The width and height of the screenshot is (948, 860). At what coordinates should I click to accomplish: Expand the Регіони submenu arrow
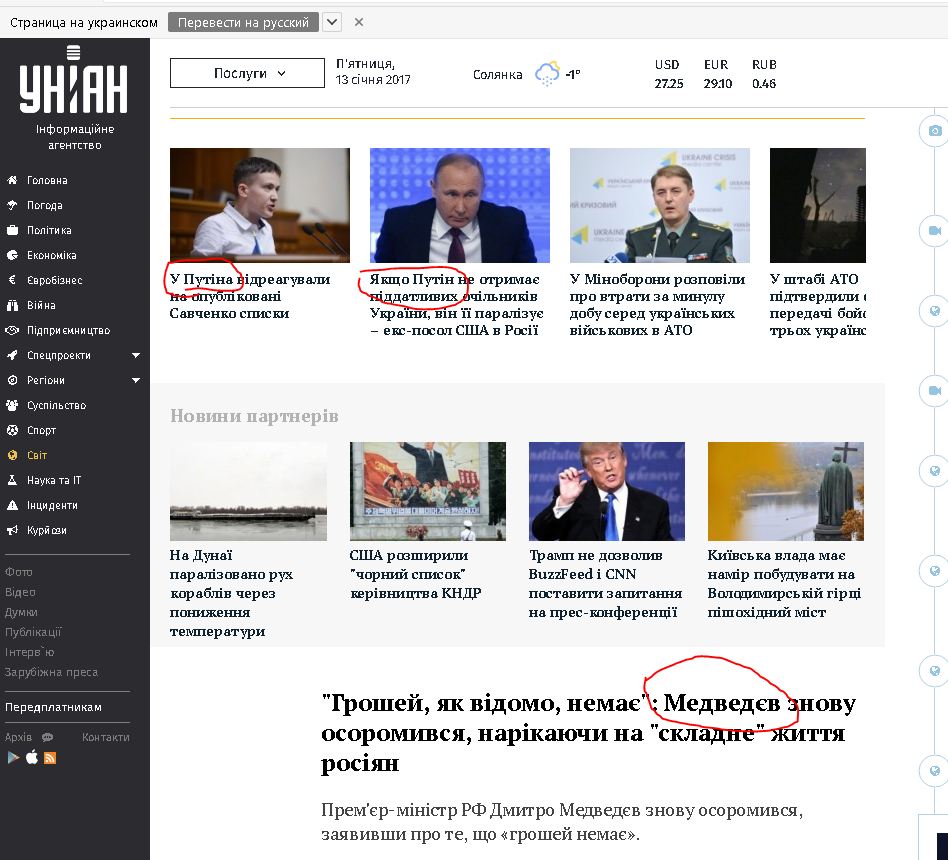click(136, 380)
